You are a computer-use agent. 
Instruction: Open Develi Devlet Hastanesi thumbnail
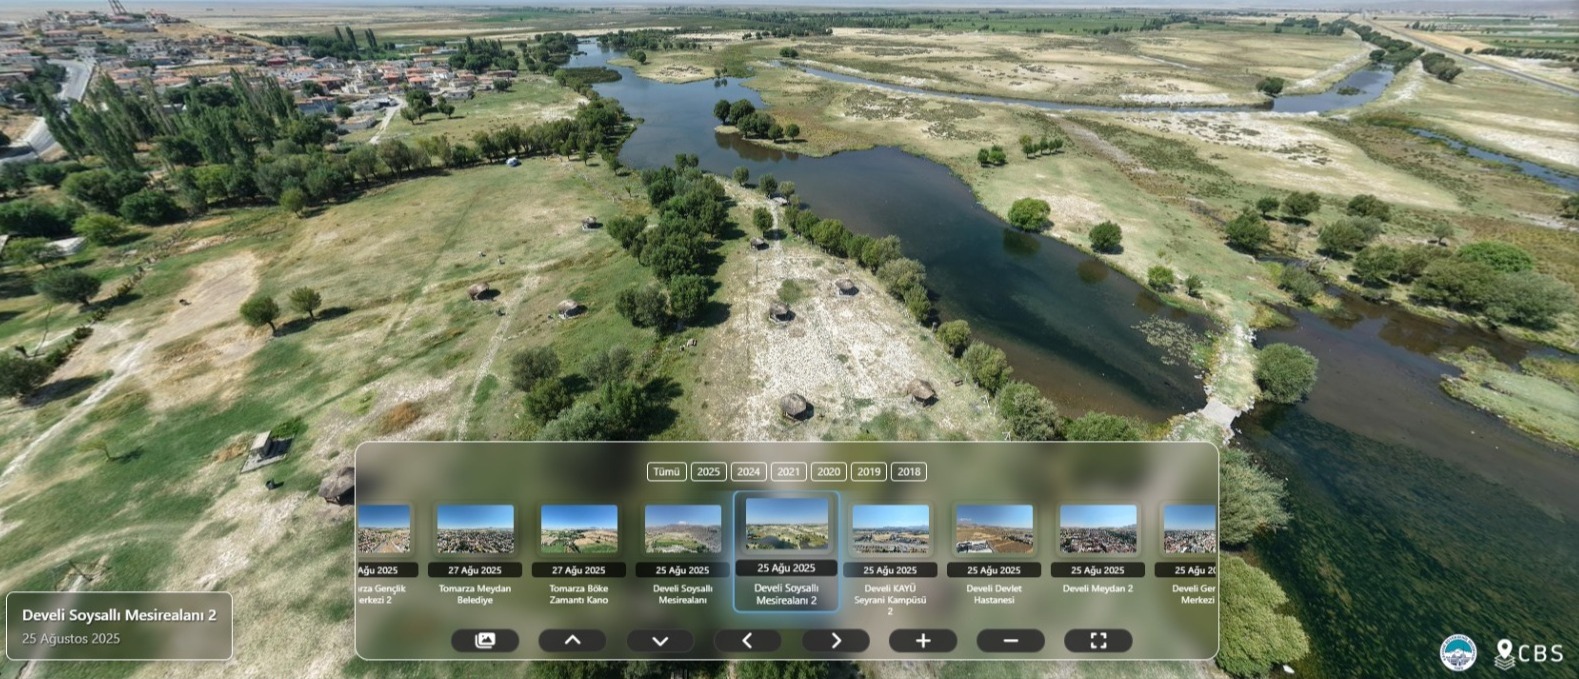994,529
